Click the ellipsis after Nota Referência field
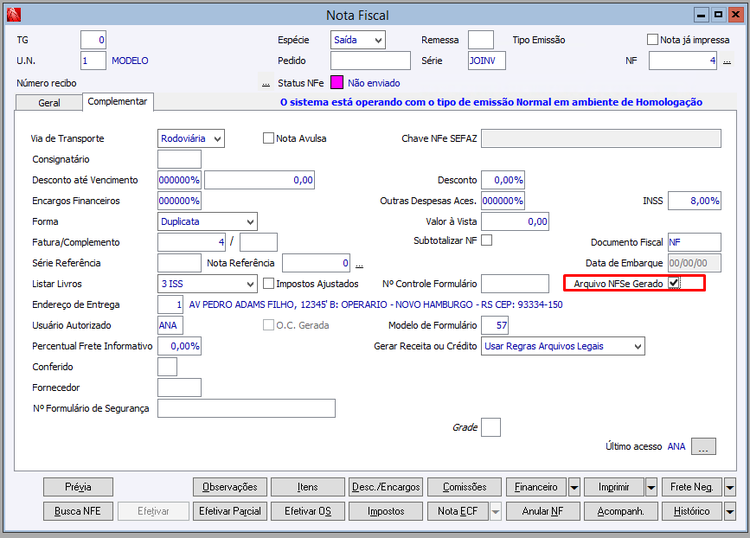Screen dimensions: 750x538 pyautogui.click(x=360, y=265)
